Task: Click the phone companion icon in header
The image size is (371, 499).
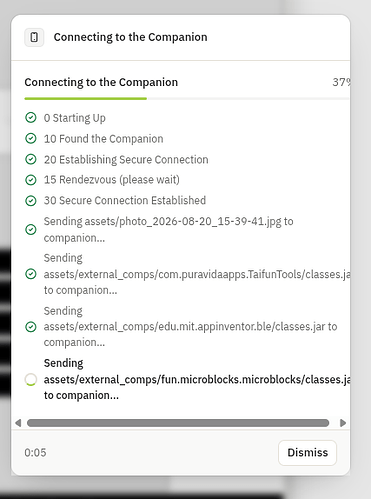Action: pos(34,37)
